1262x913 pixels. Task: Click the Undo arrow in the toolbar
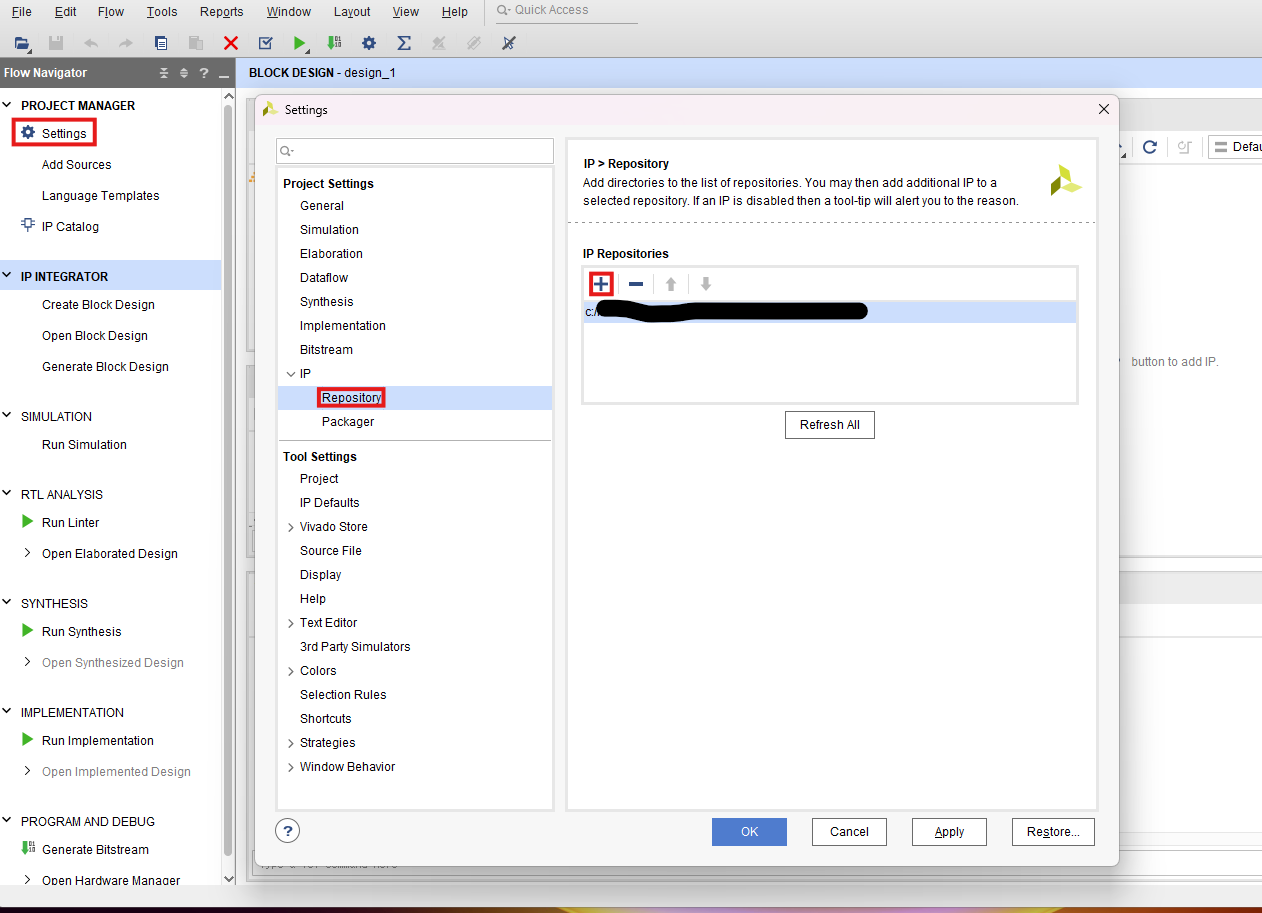[91, 43]
